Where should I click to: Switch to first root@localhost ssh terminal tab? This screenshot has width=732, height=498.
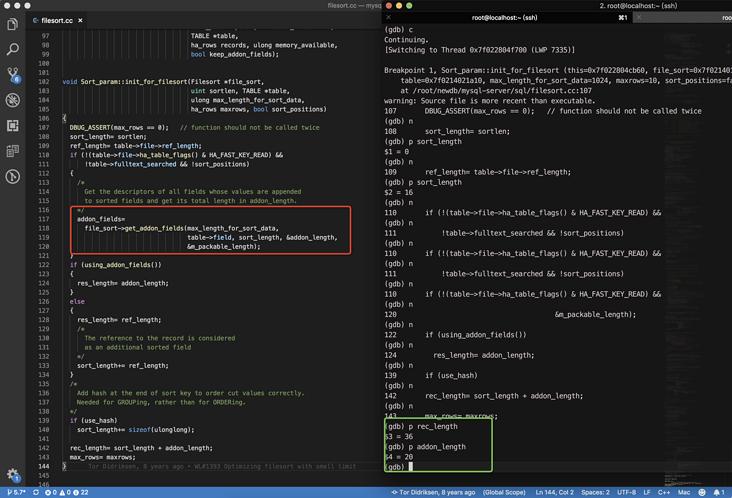[505, 17]
